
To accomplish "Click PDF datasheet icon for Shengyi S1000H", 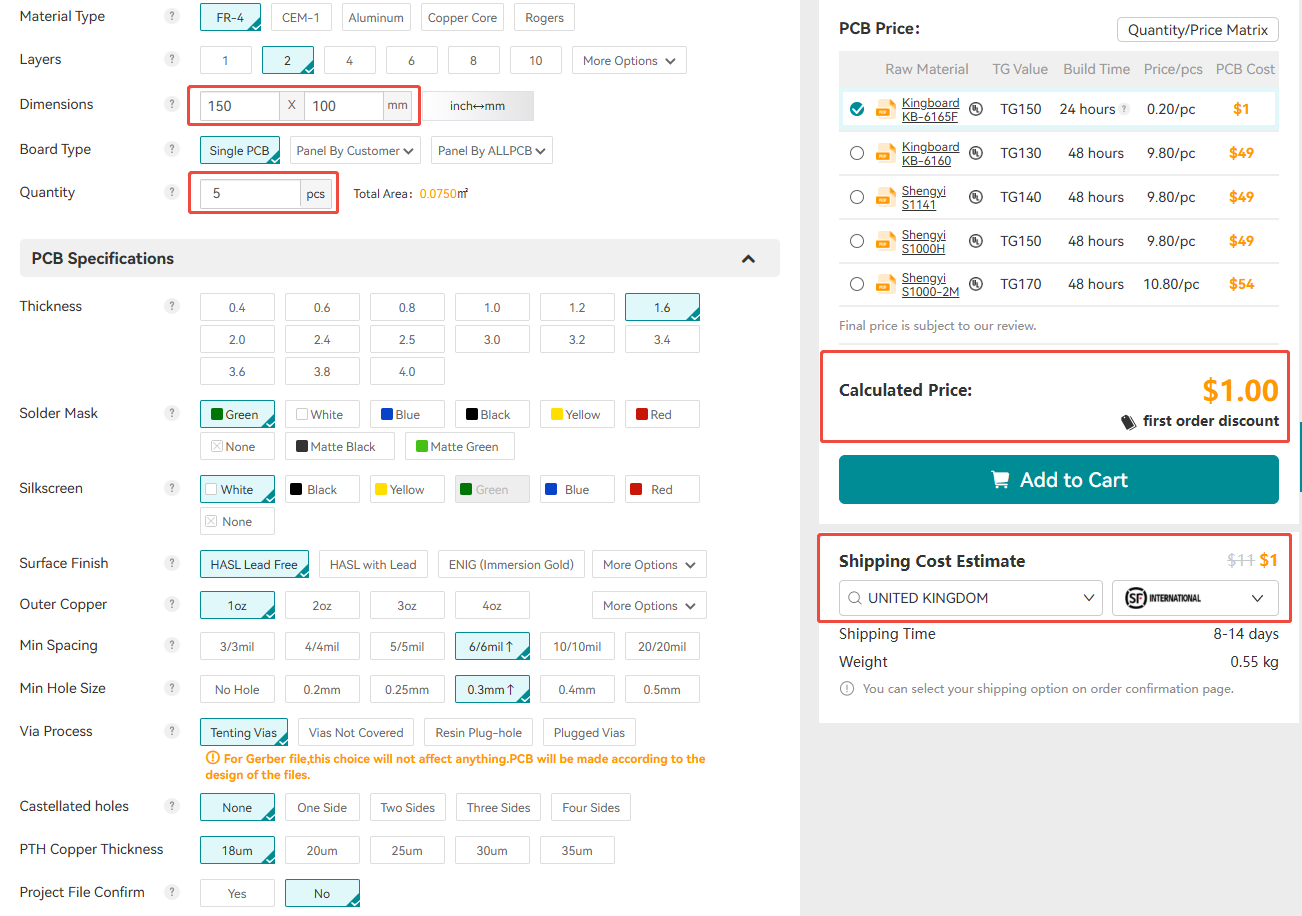I will coord(885,241).
